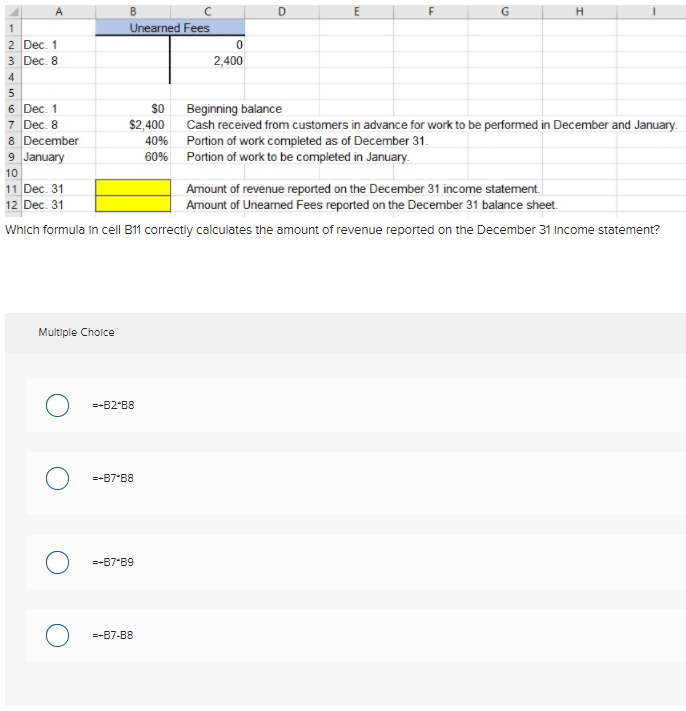Select column H header

579,11
